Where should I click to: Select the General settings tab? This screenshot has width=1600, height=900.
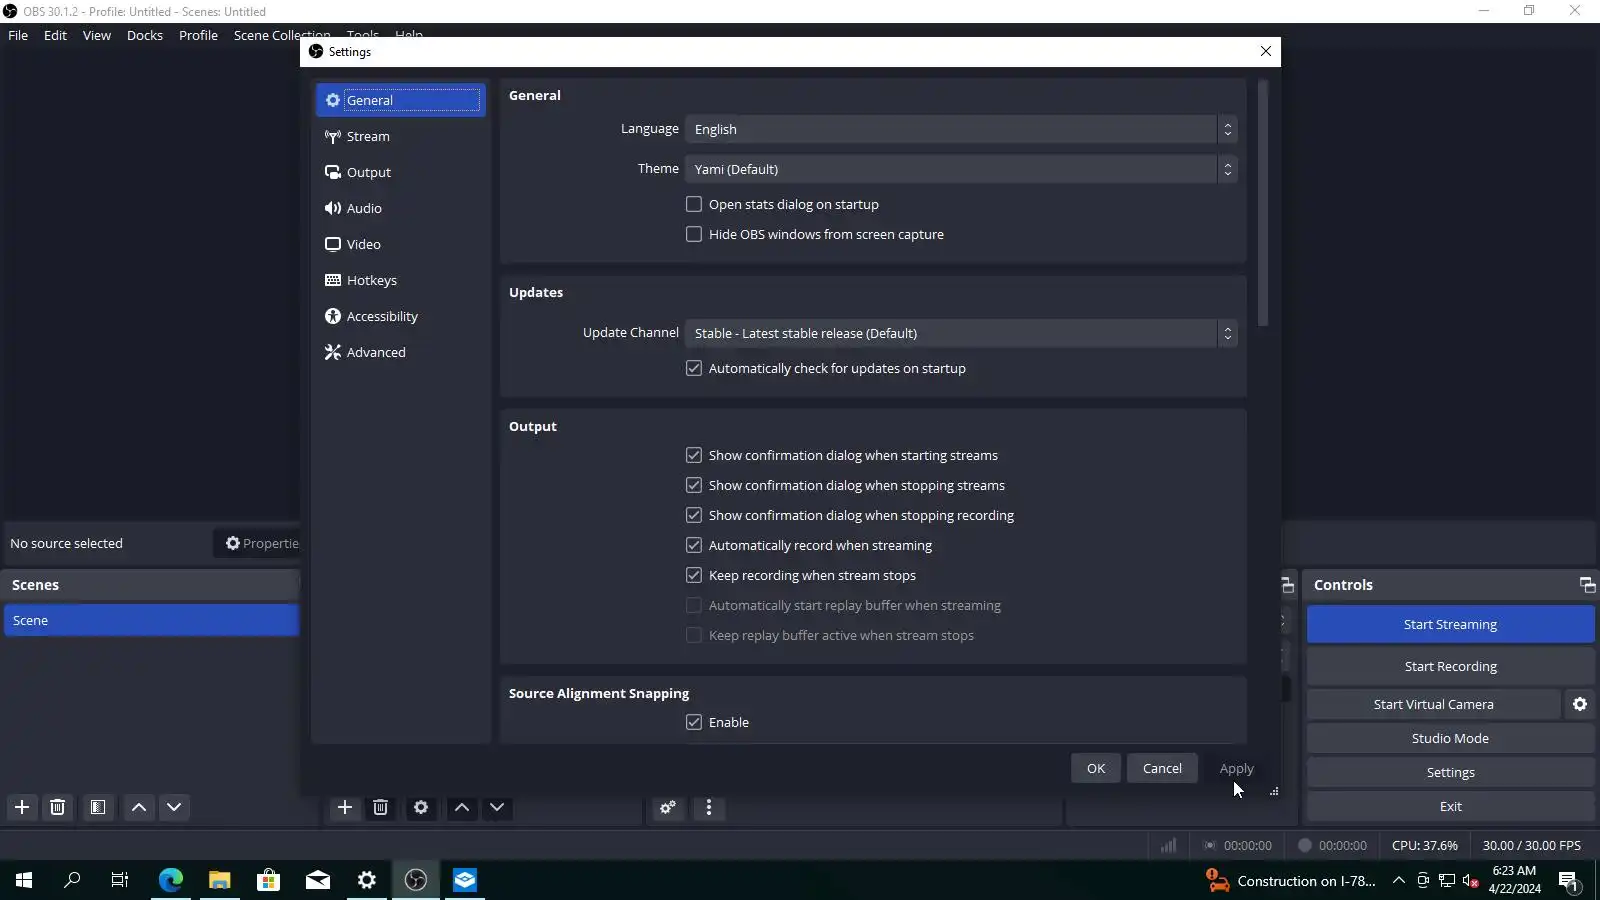tap(401, 100)
